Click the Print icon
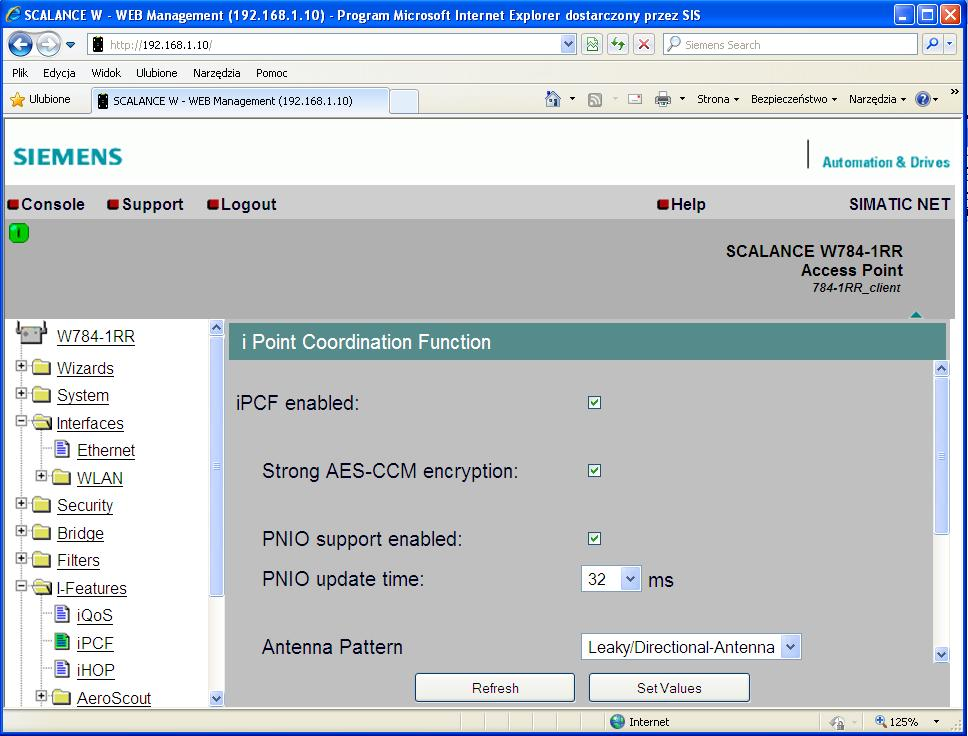The image size is (968, 736). tap(662, 99)
